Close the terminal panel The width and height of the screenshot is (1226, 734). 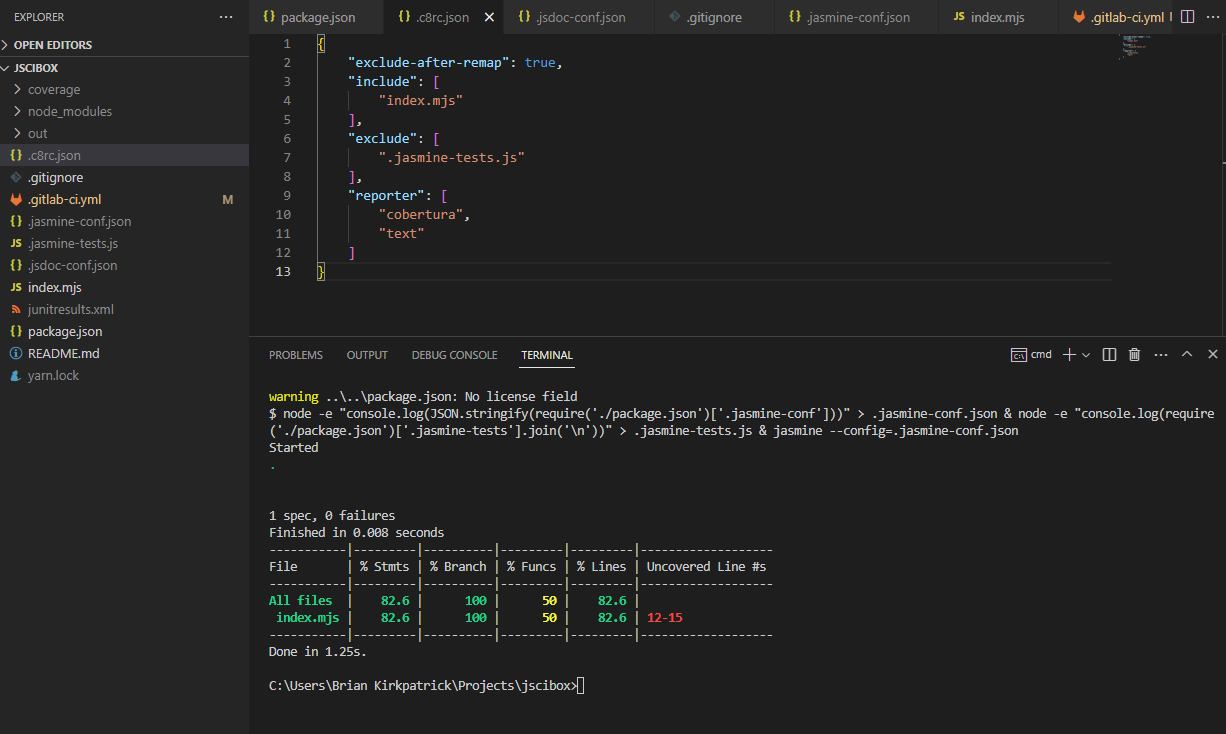click(1212, 355)
